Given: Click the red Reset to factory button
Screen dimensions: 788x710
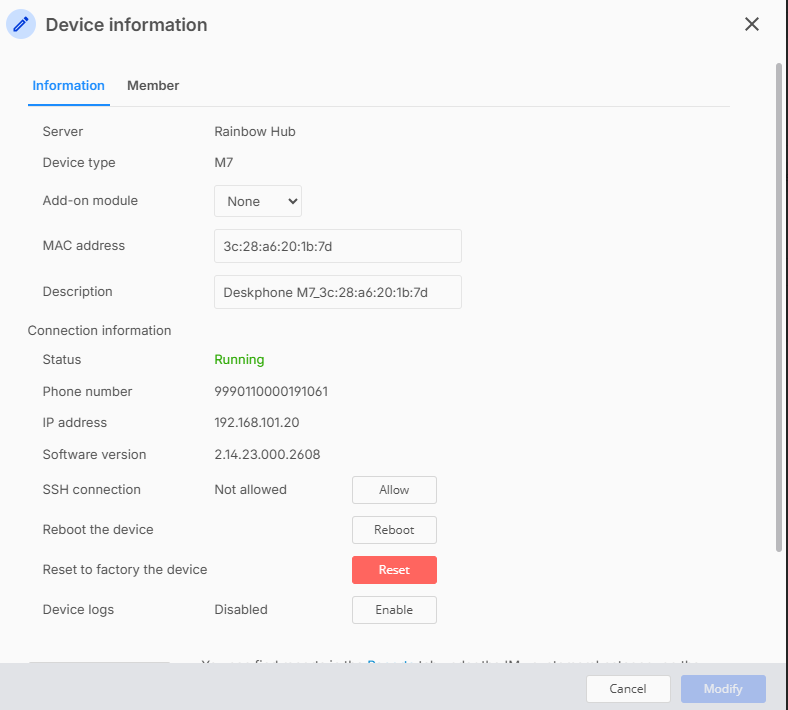Looking at the screenshot, I should pos(394,570).
